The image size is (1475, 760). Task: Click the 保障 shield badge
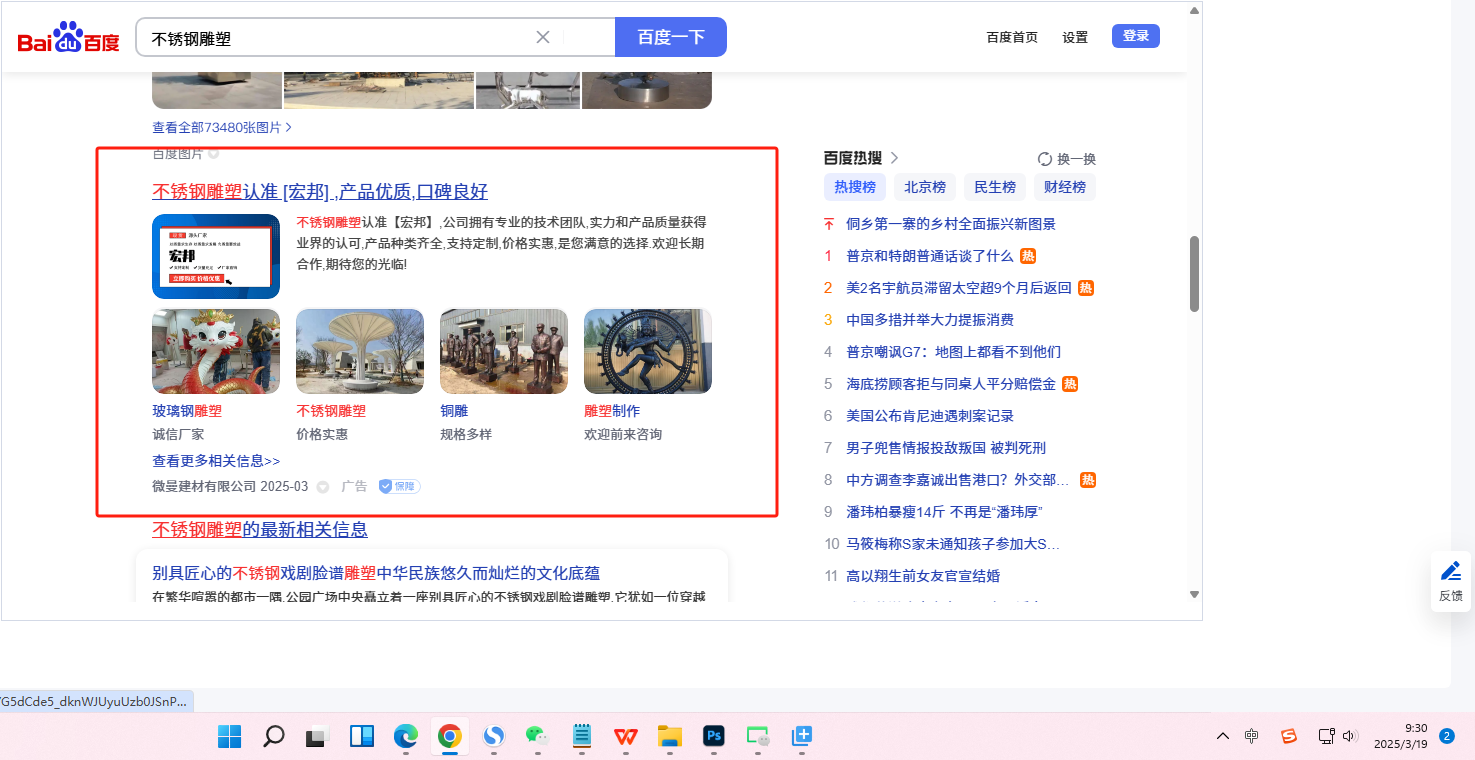click(x=399, y=486)
